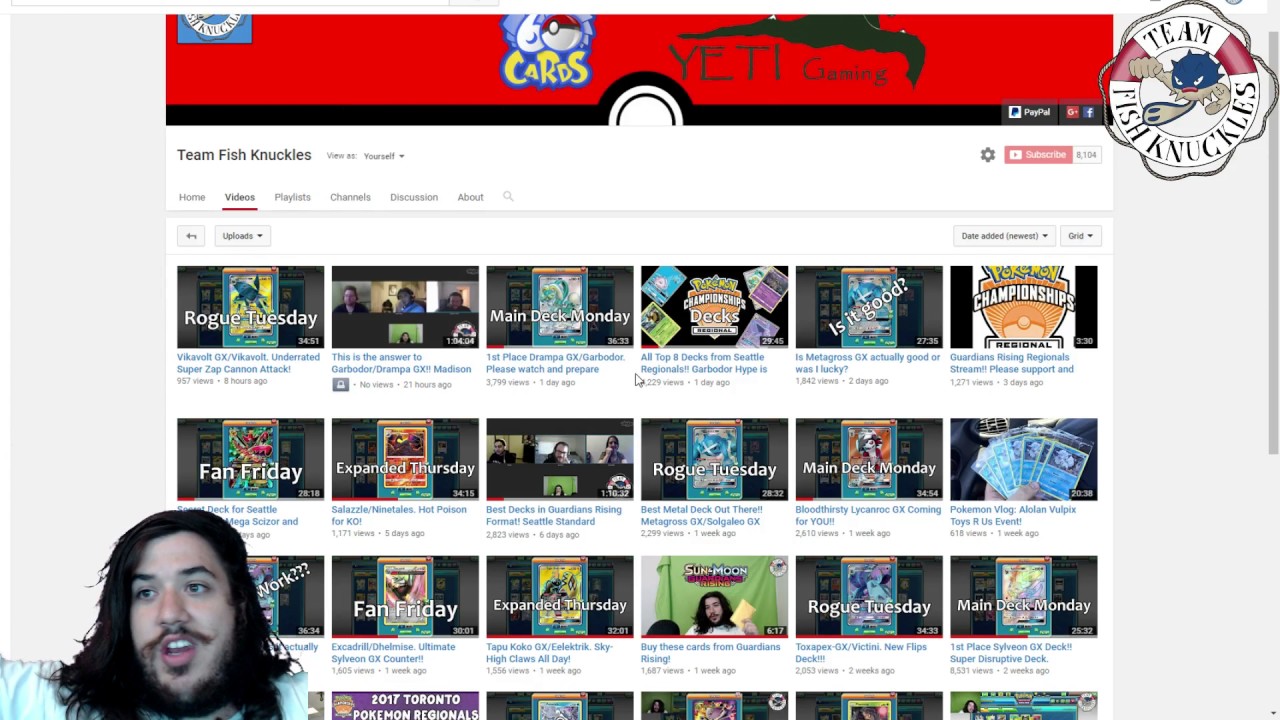Open Date added (newest) sort dropdown
This screenshot has width=1280, height=720.
click(x=1004, y=236)
